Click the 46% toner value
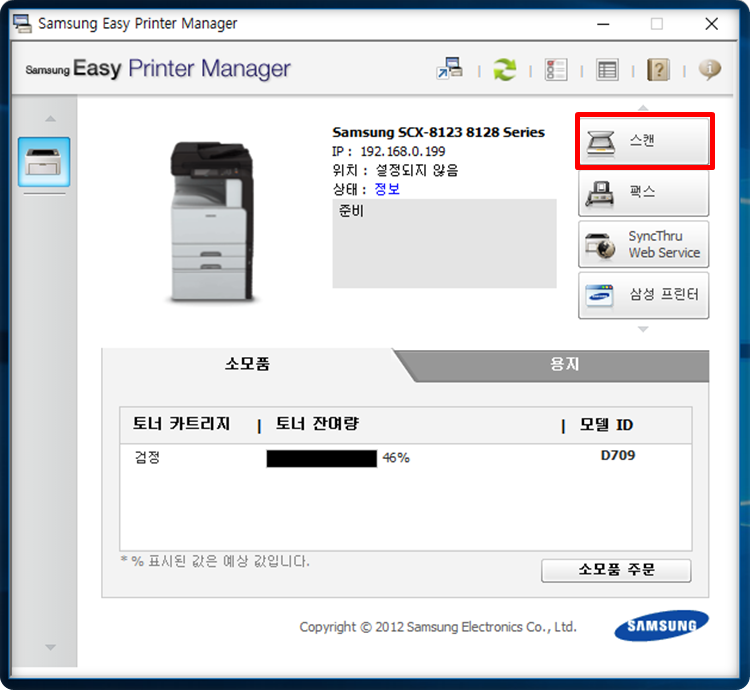The image size is (750, 690). pyautogui.click(x=396, y=458)
